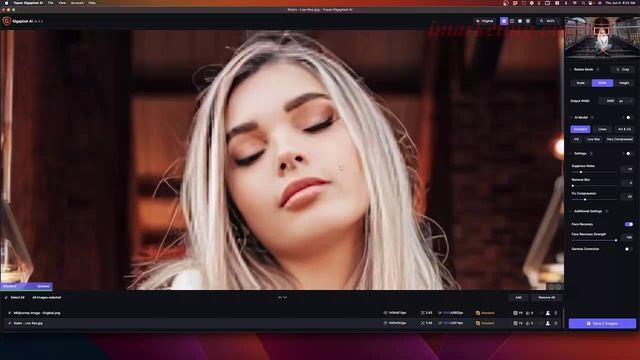
Task: Select the single view mode icon
Action: coord(504,21)
